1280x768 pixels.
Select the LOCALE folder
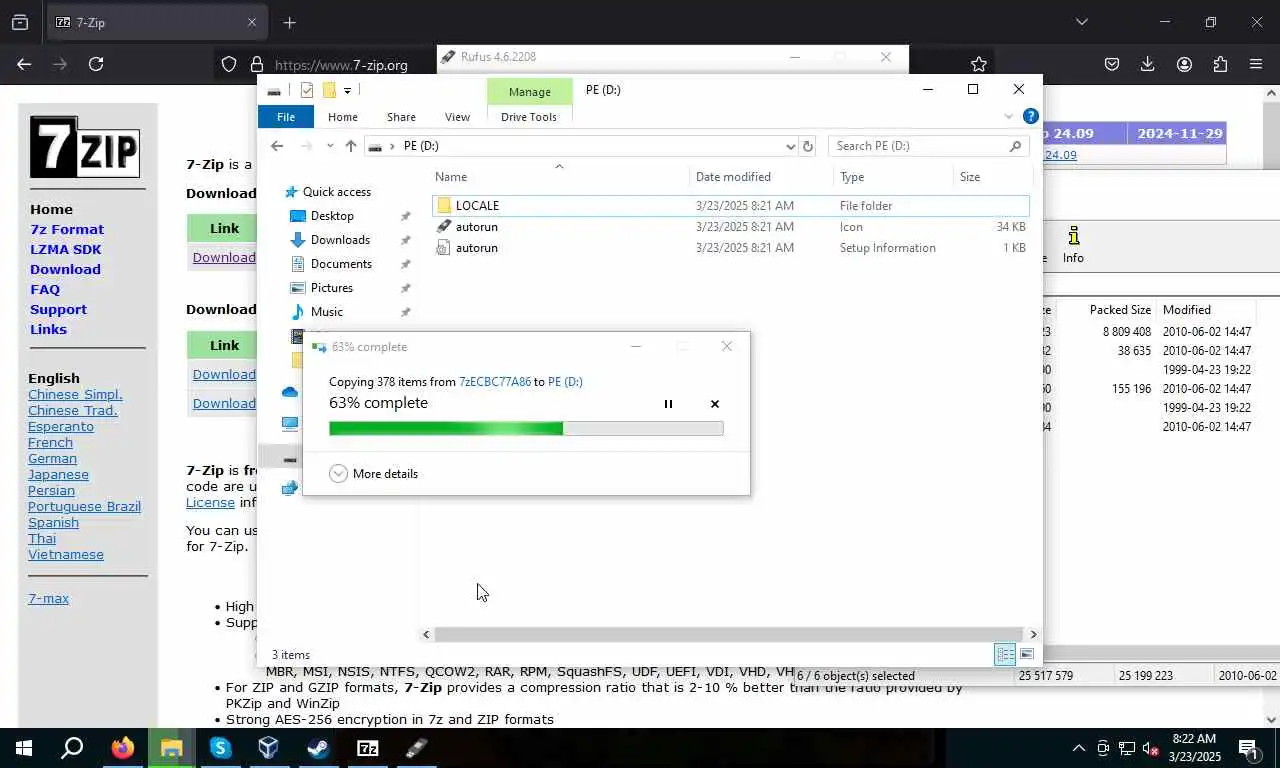731,206
